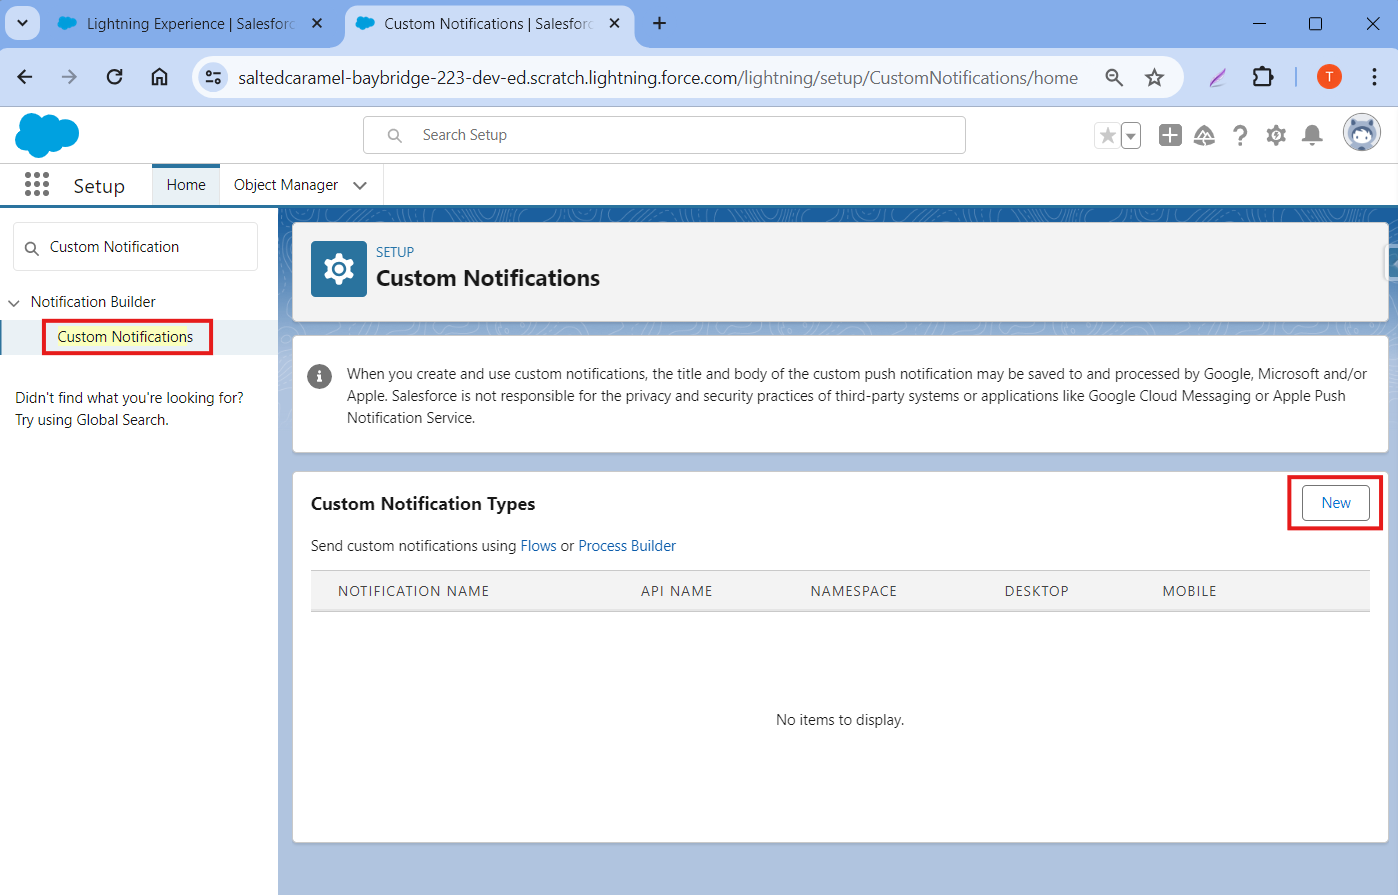Click the purple pen extension icon
Viewport: 1398px width, 895px height.
coord(1217,77)
